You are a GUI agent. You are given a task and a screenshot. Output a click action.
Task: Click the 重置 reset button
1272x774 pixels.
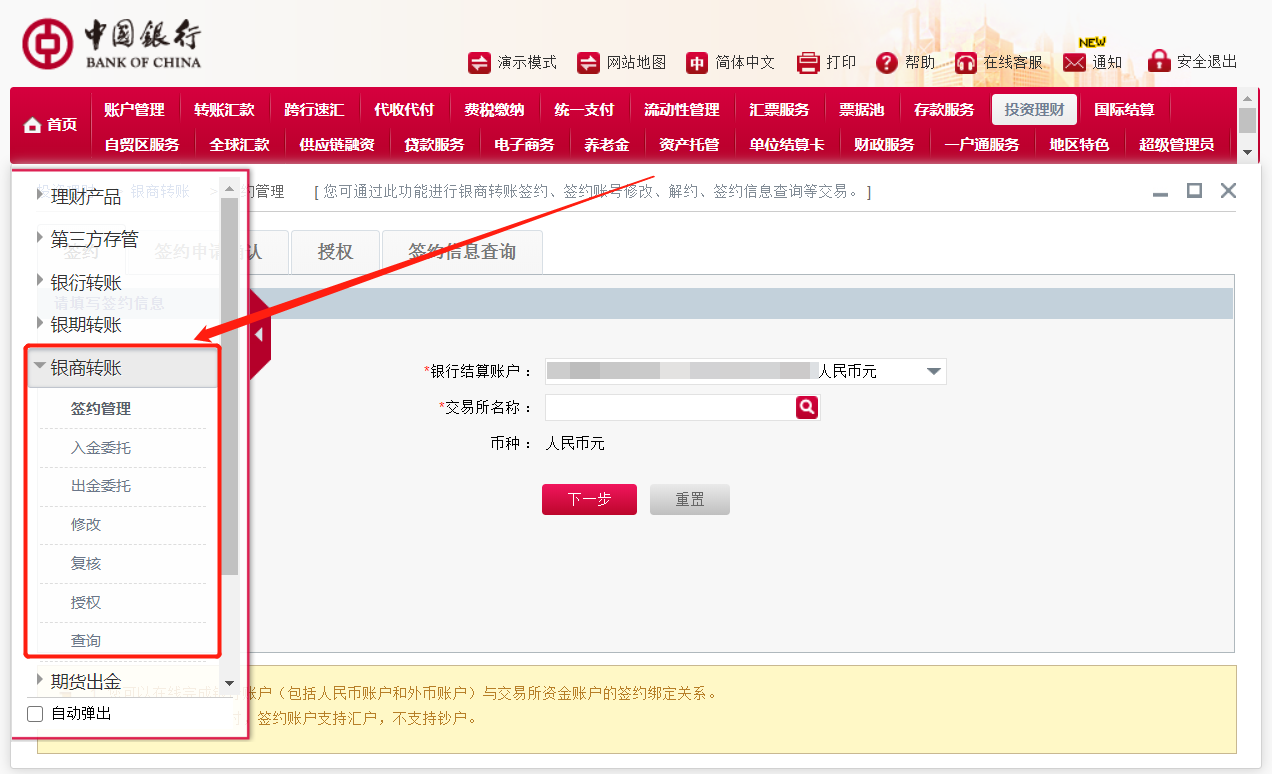pos(689,499)
